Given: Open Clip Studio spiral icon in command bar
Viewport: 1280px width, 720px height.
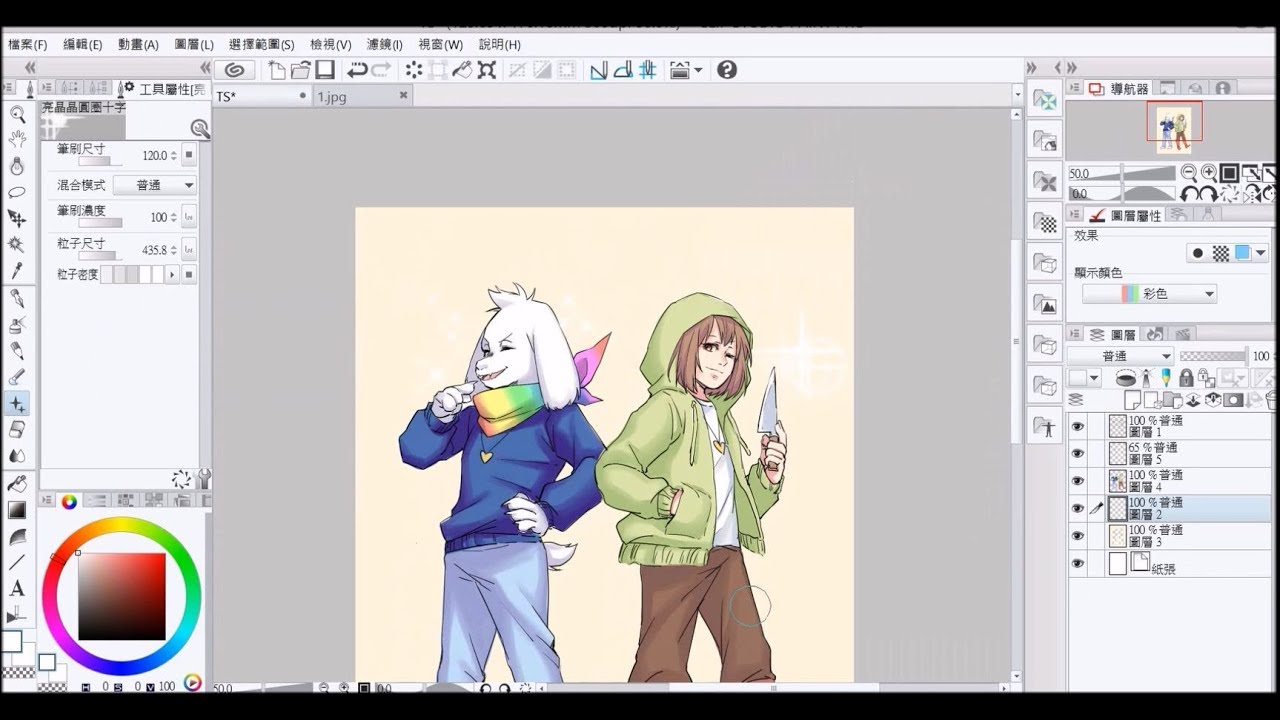Looking at the screenshot, I should click(x=234, y=70).
